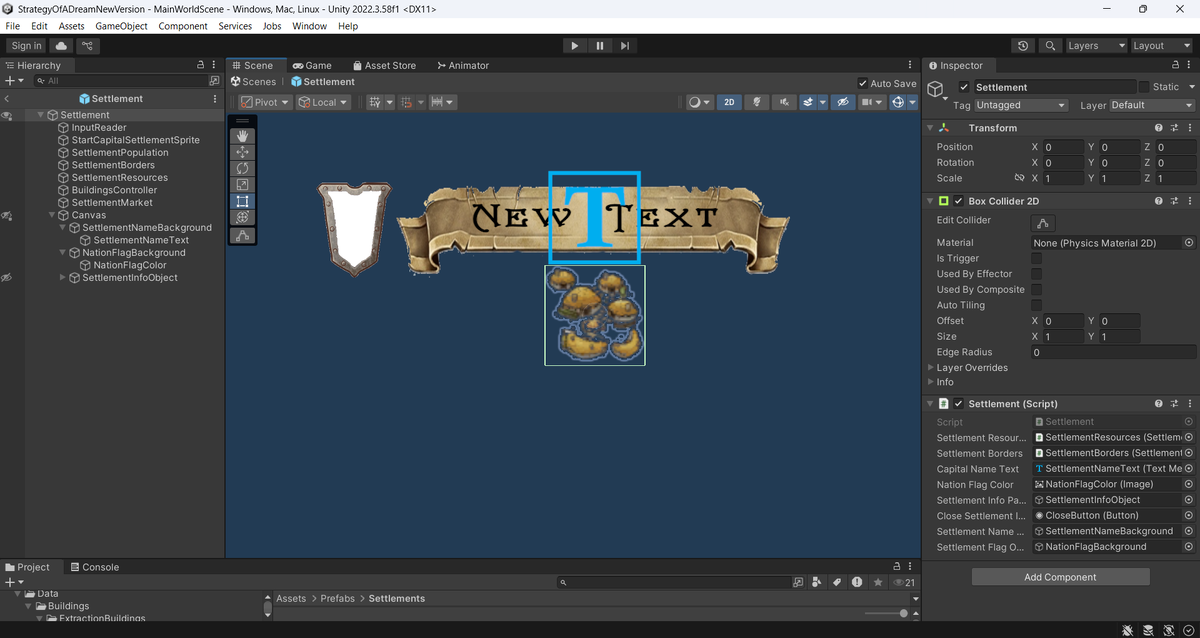Open Box Collider 2D more-options menu

pos(1190,201)
